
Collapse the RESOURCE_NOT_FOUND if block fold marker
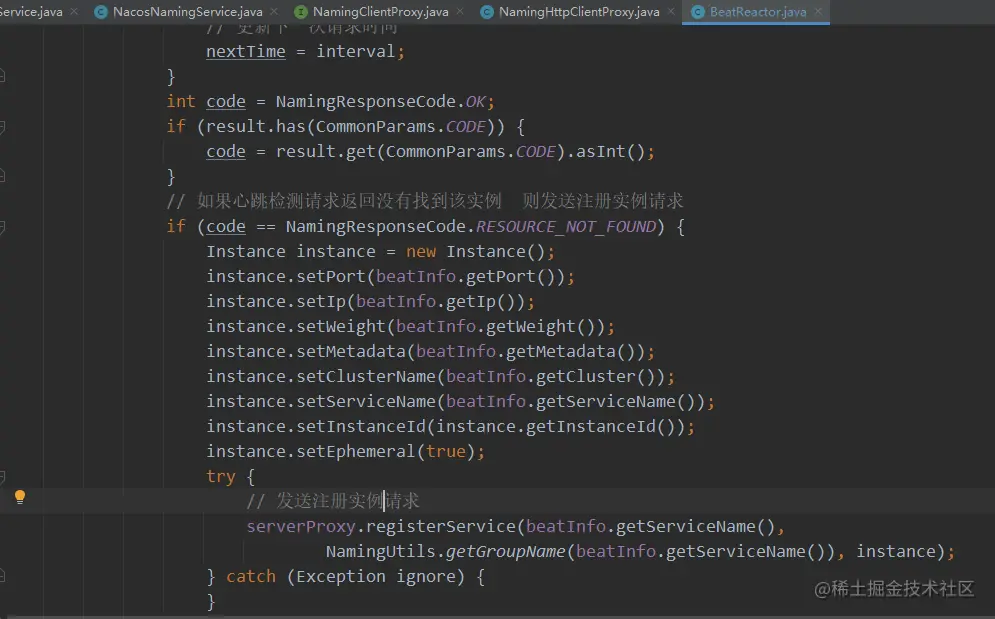[3, 227]
